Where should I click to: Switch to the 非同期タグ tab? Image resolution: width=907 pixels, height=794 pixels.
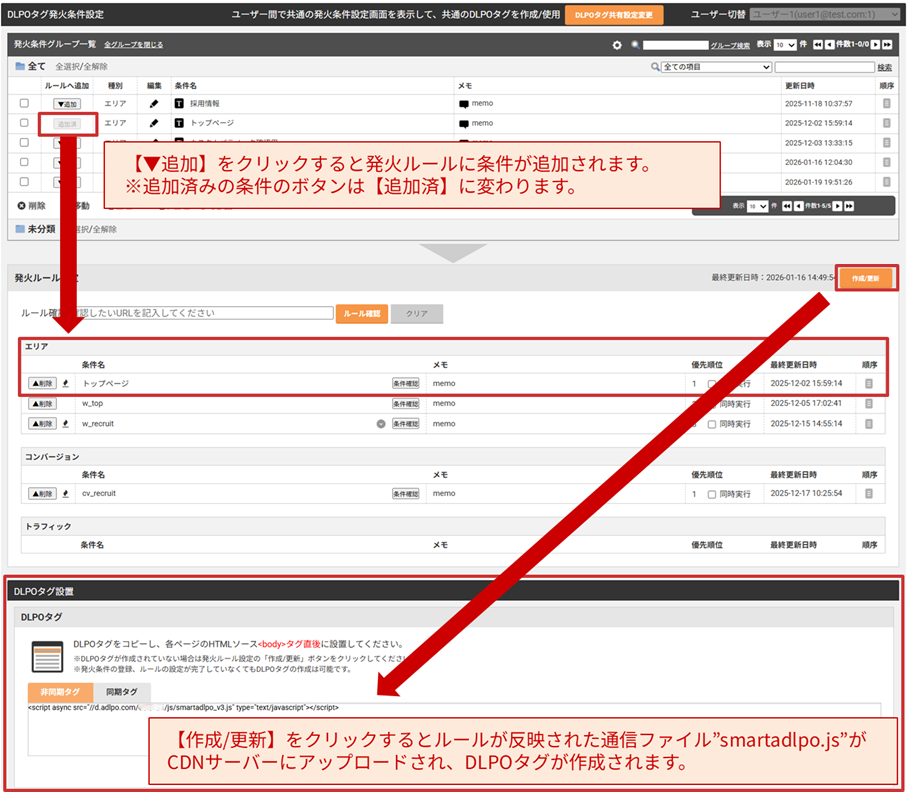(60, 692)
